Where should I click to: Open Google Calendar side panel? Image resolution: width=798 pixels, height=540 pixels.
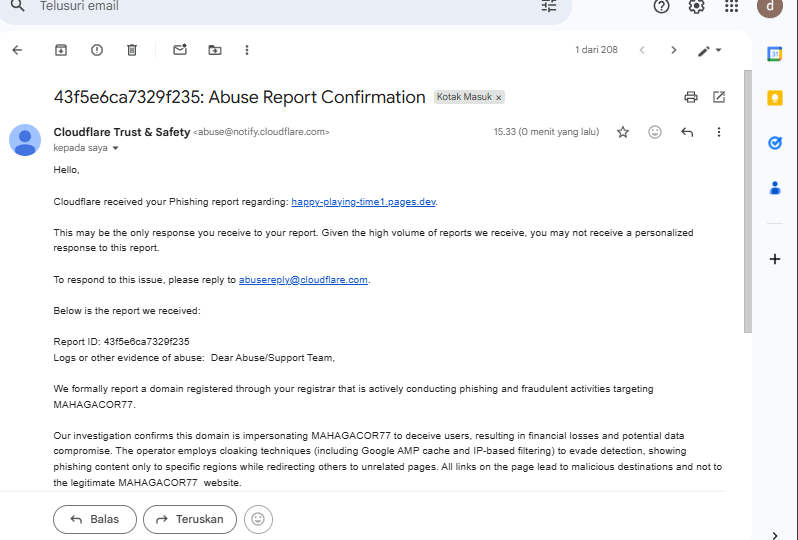(x=775, y=53)
